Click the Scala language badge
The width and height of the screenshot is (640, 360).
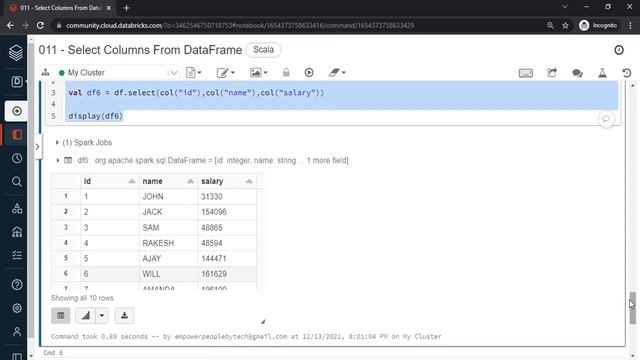coord(263,50)
